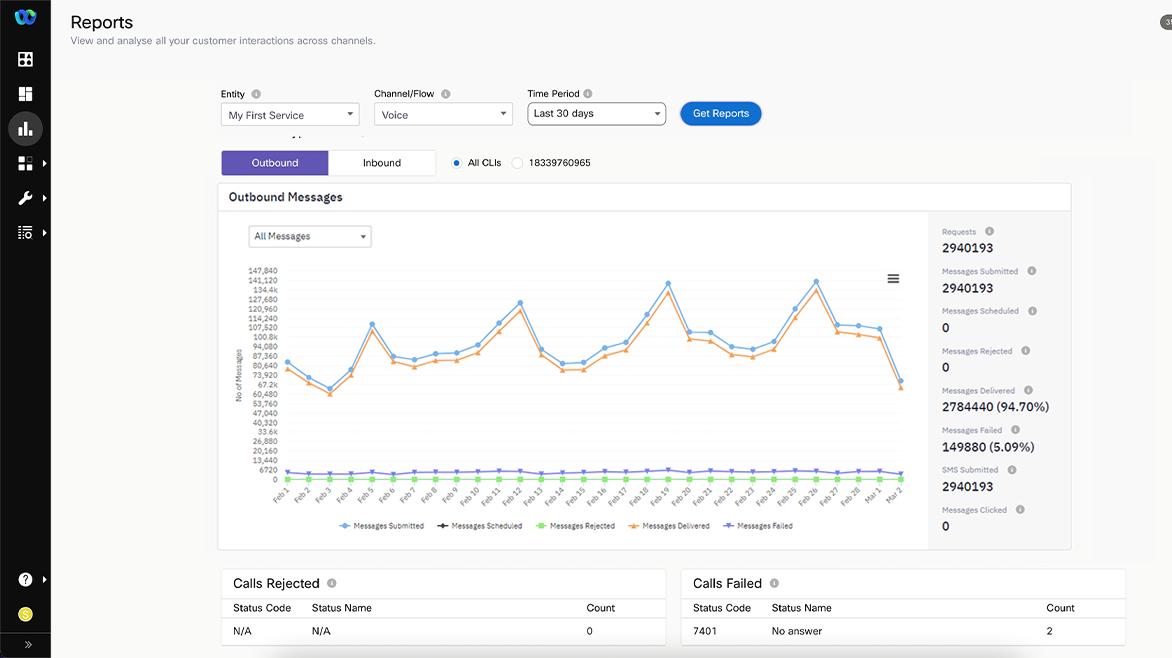The image size is (1172, 658).
Task: Click info icon next to Messages Delivered
Action: pos(1028,391)
